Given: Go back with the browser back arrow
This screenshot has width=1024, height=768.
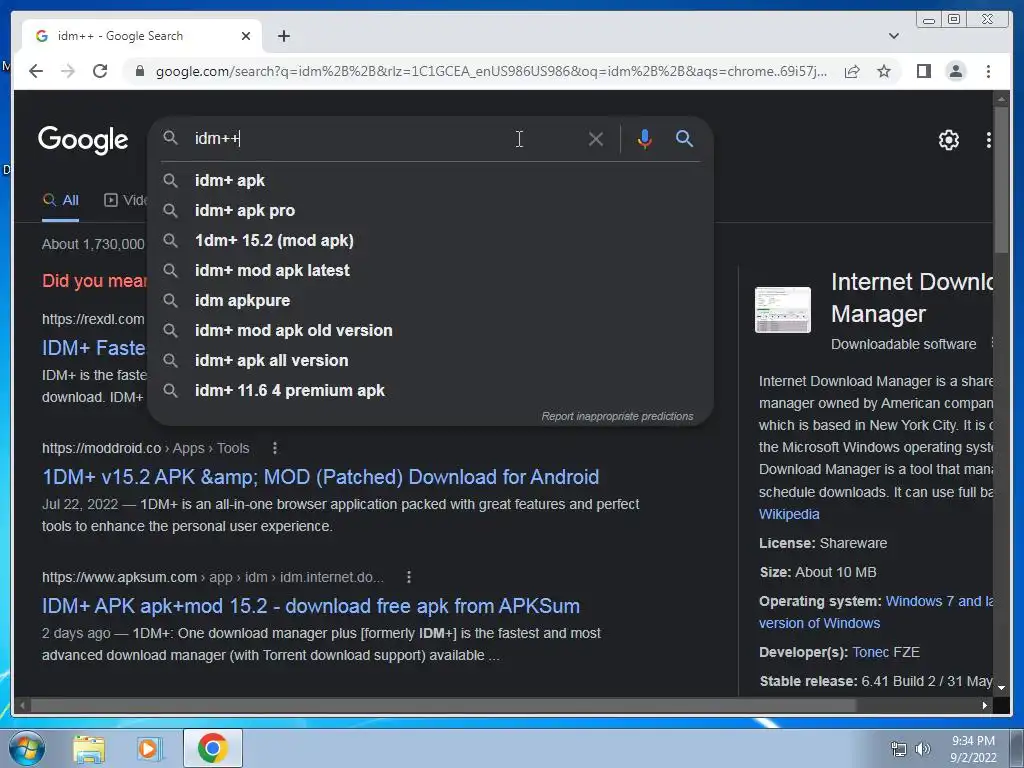Looking at the screenshot, I should pos(36,71).
